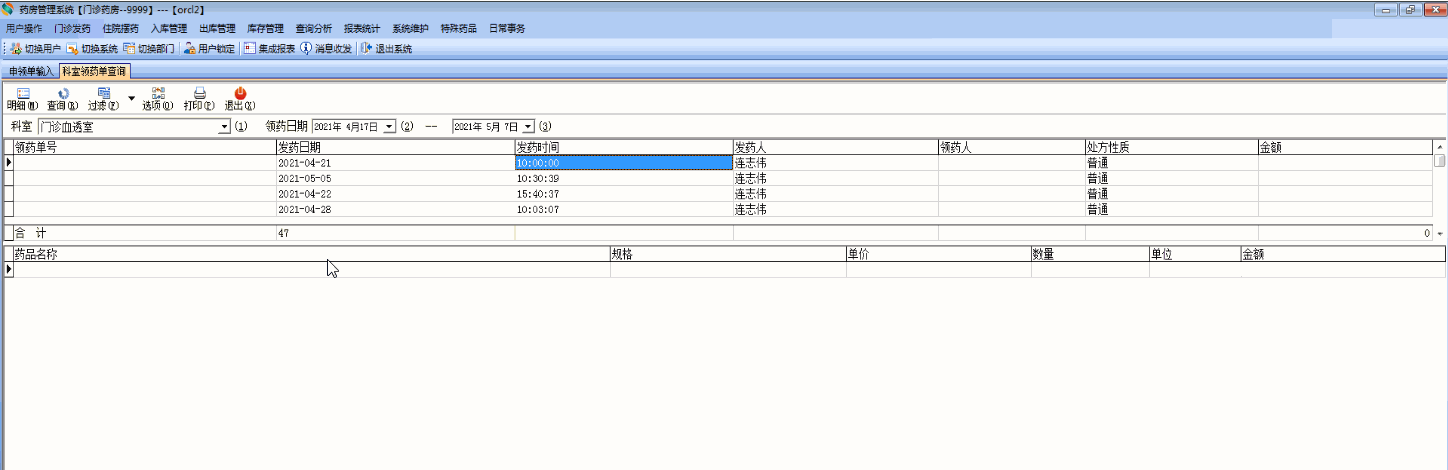The width and height of the screenshot is (1448, 470).
Task: Click the 10:30:39 time cell
Action: point(624,178)
